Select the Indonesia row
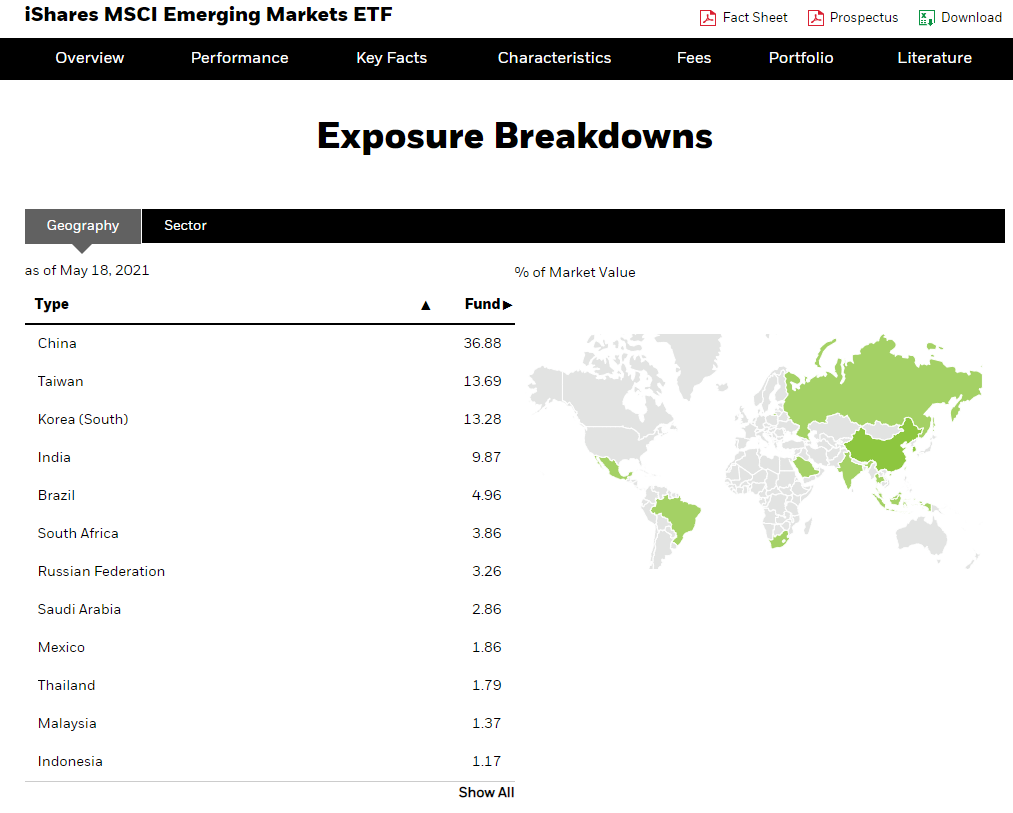1013x813 pixels. click(269, 762)
